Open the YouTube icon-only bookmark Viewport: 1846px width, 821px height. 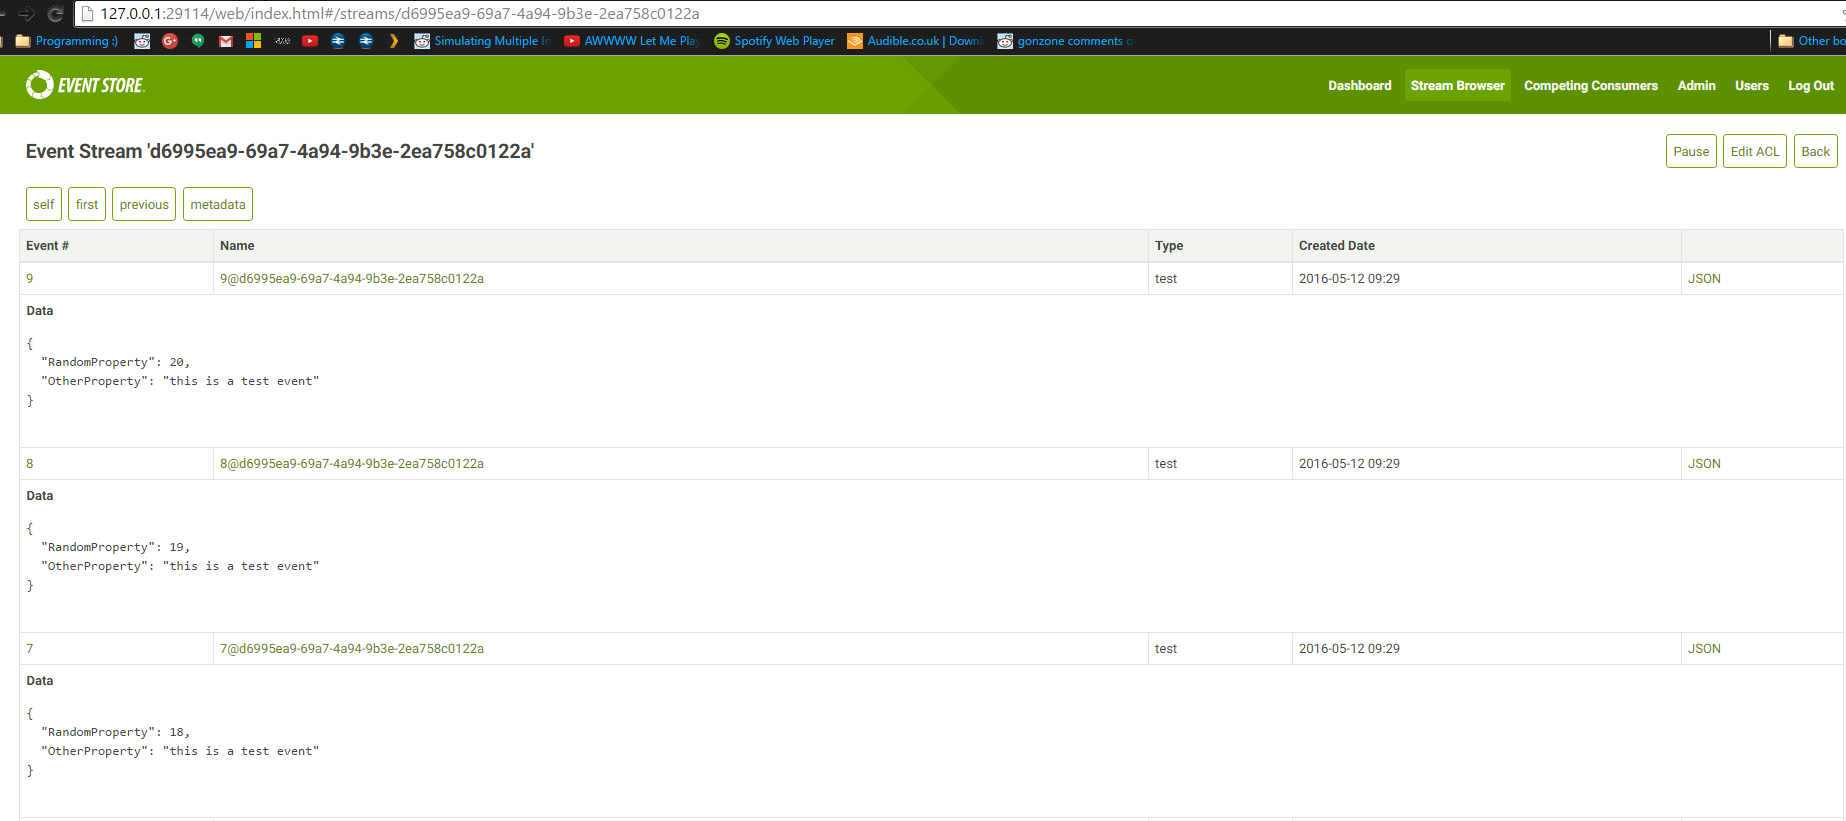pos(310,41)
